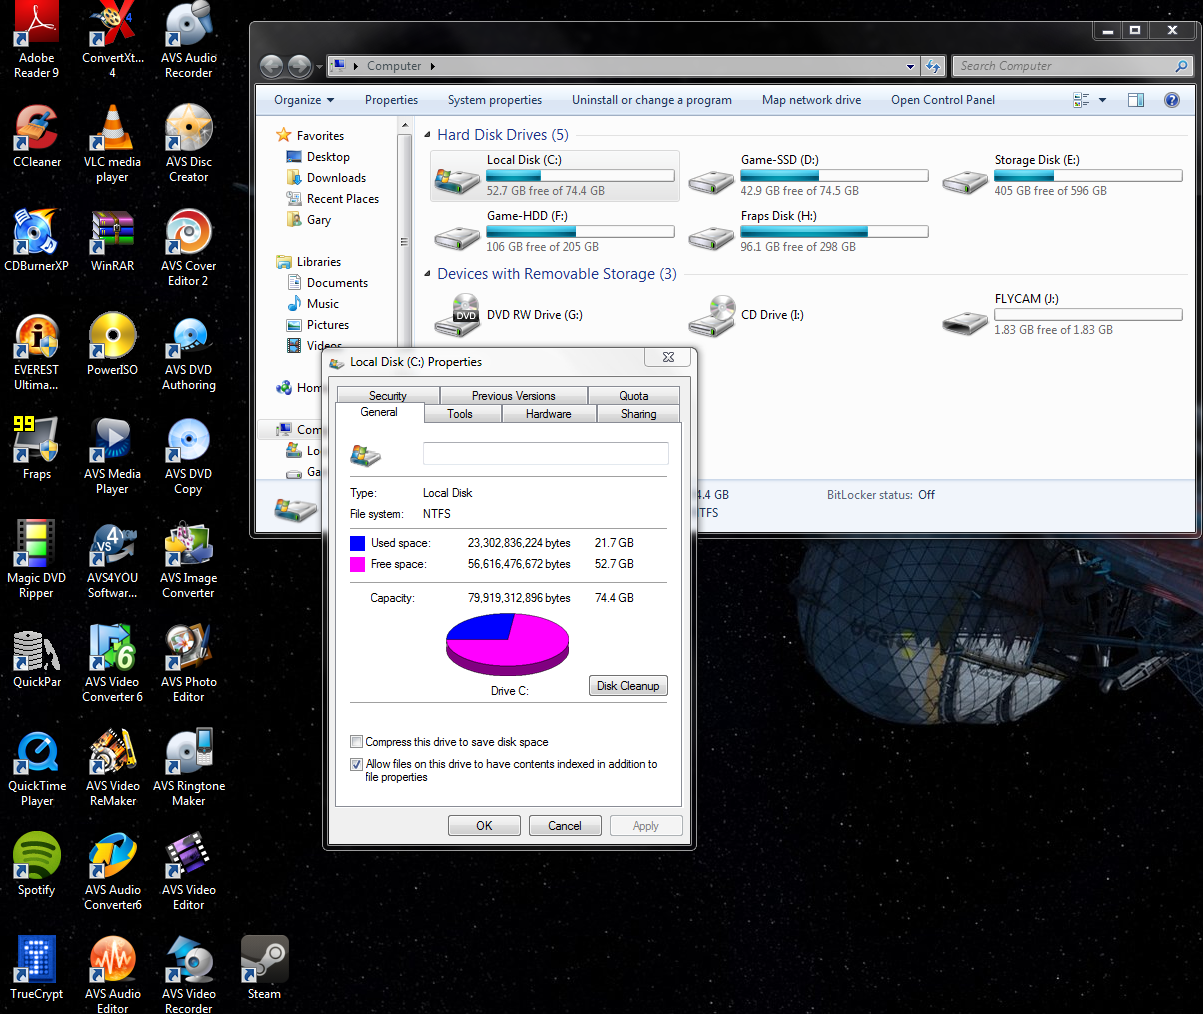The height and width of the screenshot is (1014, 1203).
Task: Open the address bar history dropdown
Action: pos(909,66)
